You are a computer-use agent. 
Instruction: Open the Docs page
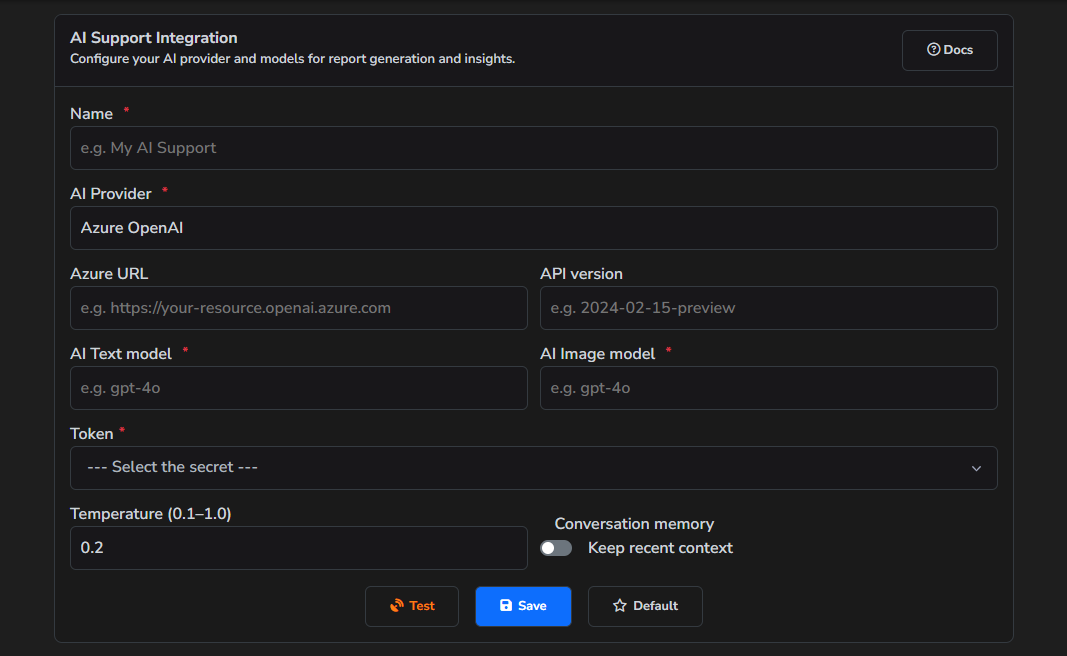click(x=949, y=49)
